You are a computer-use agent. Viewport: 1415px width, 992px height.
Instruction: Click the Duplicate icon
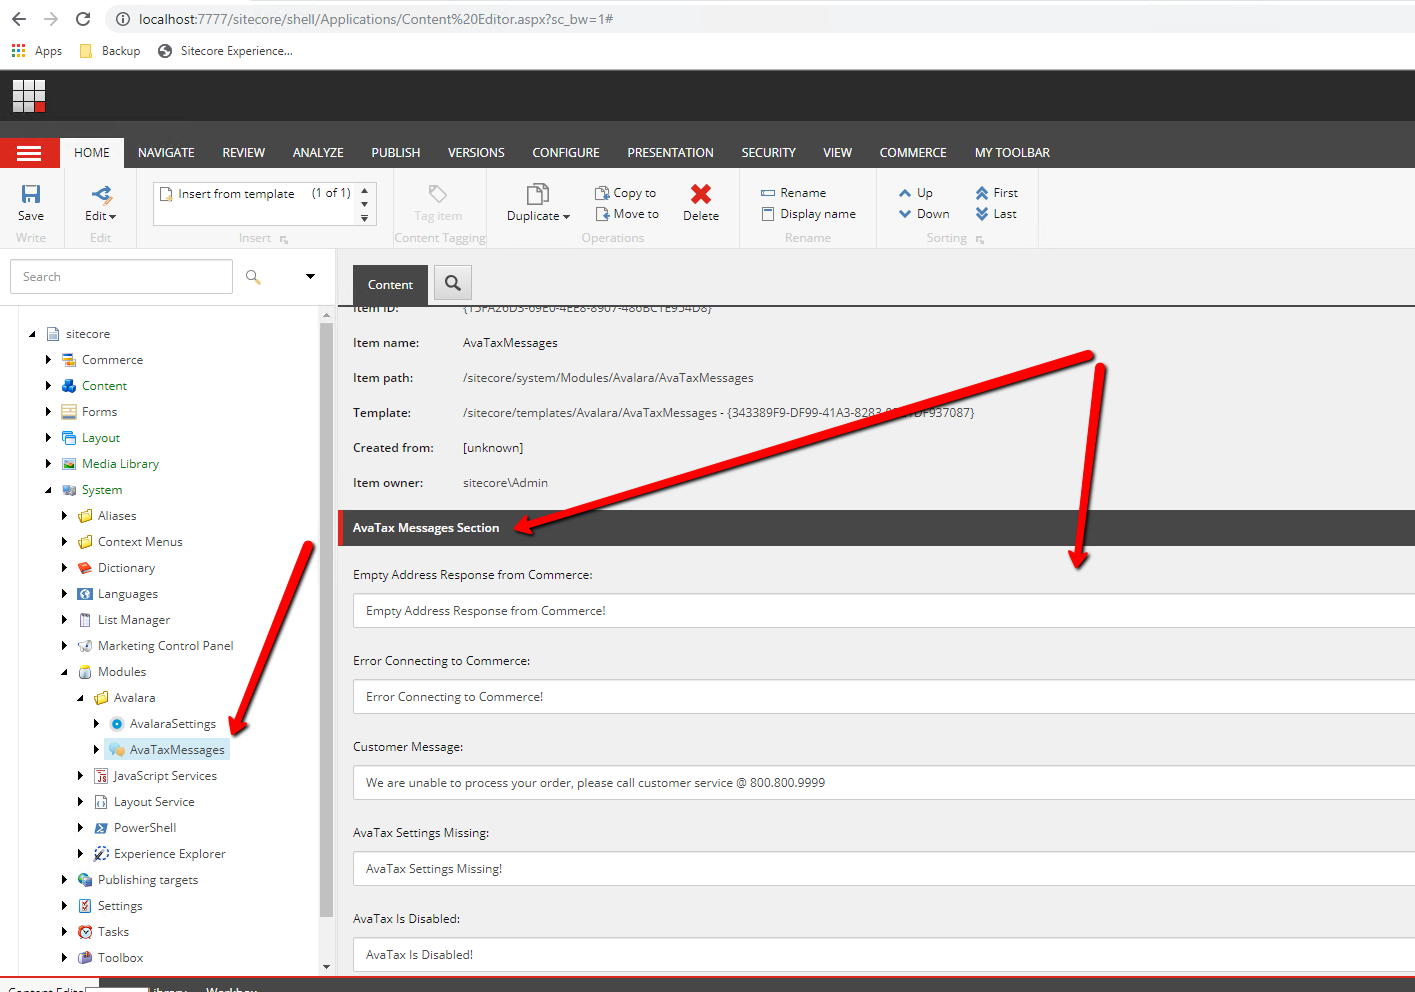pyautogui.click(x=538, y=194)
